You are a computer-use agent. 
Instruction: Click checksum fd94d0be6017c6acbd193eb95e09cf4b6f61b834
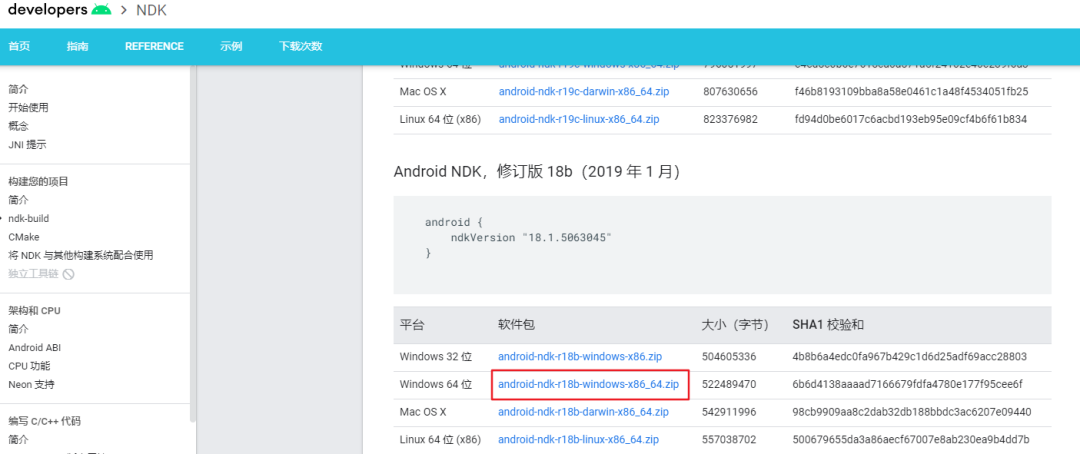[x=911, y=119]
